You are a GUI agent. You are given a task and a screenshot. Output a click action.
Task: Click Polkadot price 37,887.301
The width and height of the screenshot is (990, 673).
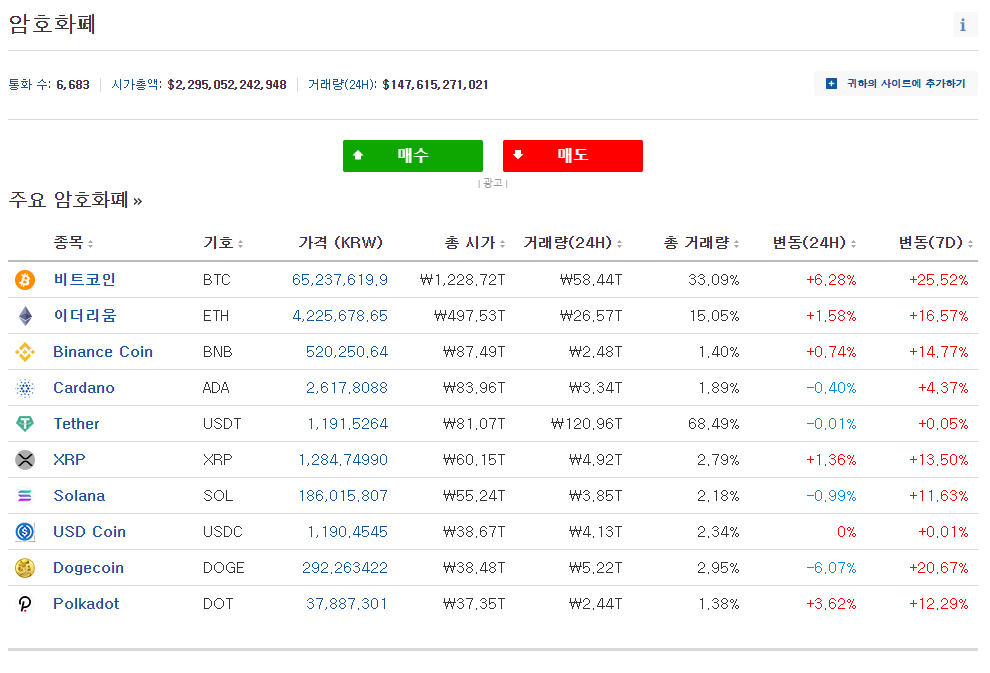pyautogui.click(x=347, y=604)
